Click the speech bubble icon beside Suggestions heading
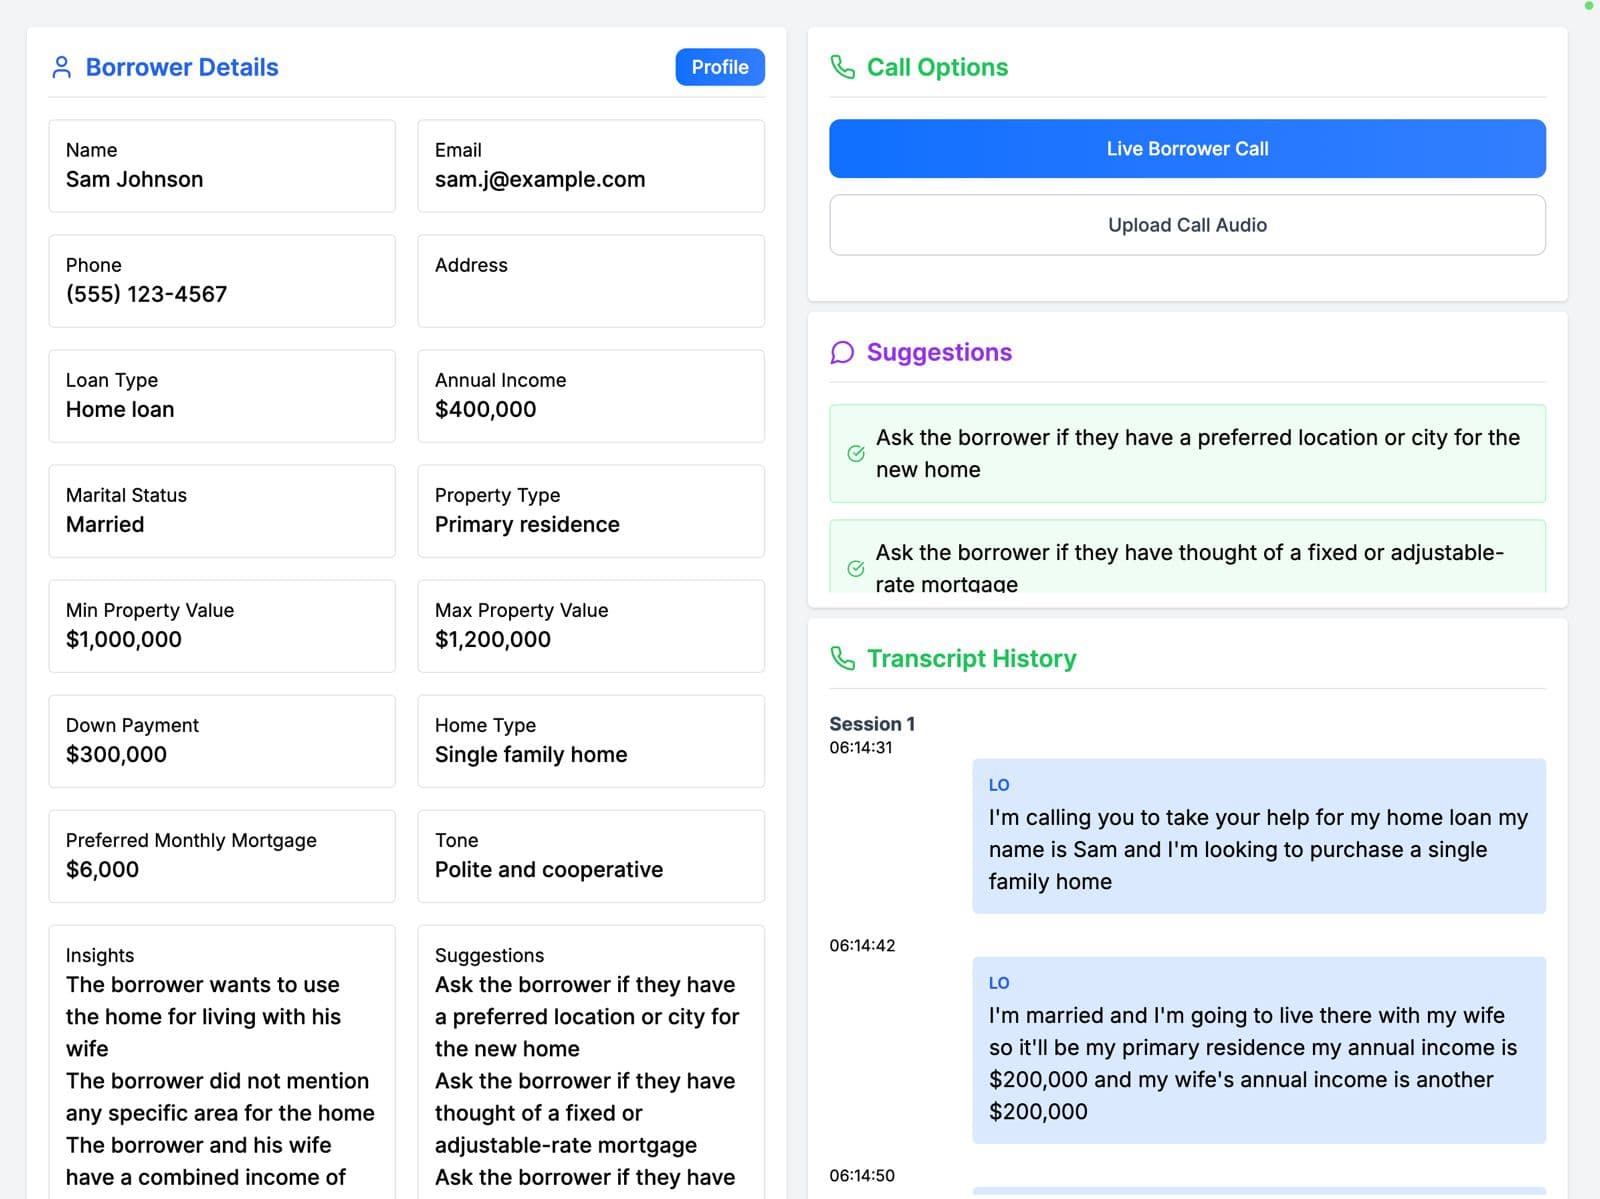Screen dimensions: 1600x1199 842,353
